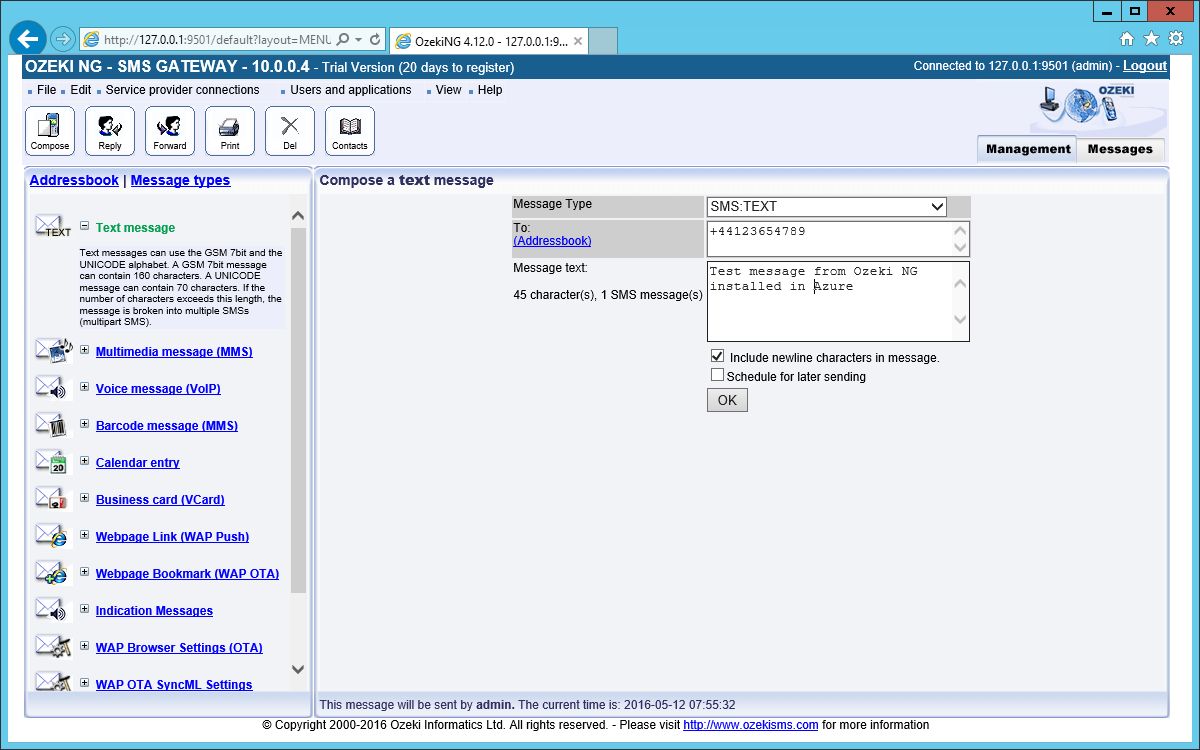Click the Print toolbar icon
The image size is (1200, 750).
click(x=230, y=131)
